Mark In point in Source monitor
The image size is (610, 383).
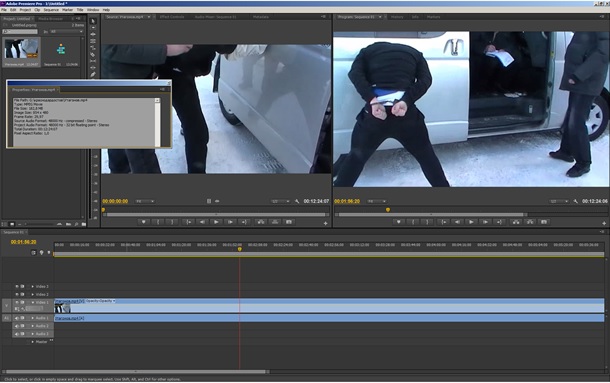pos(158,222)
